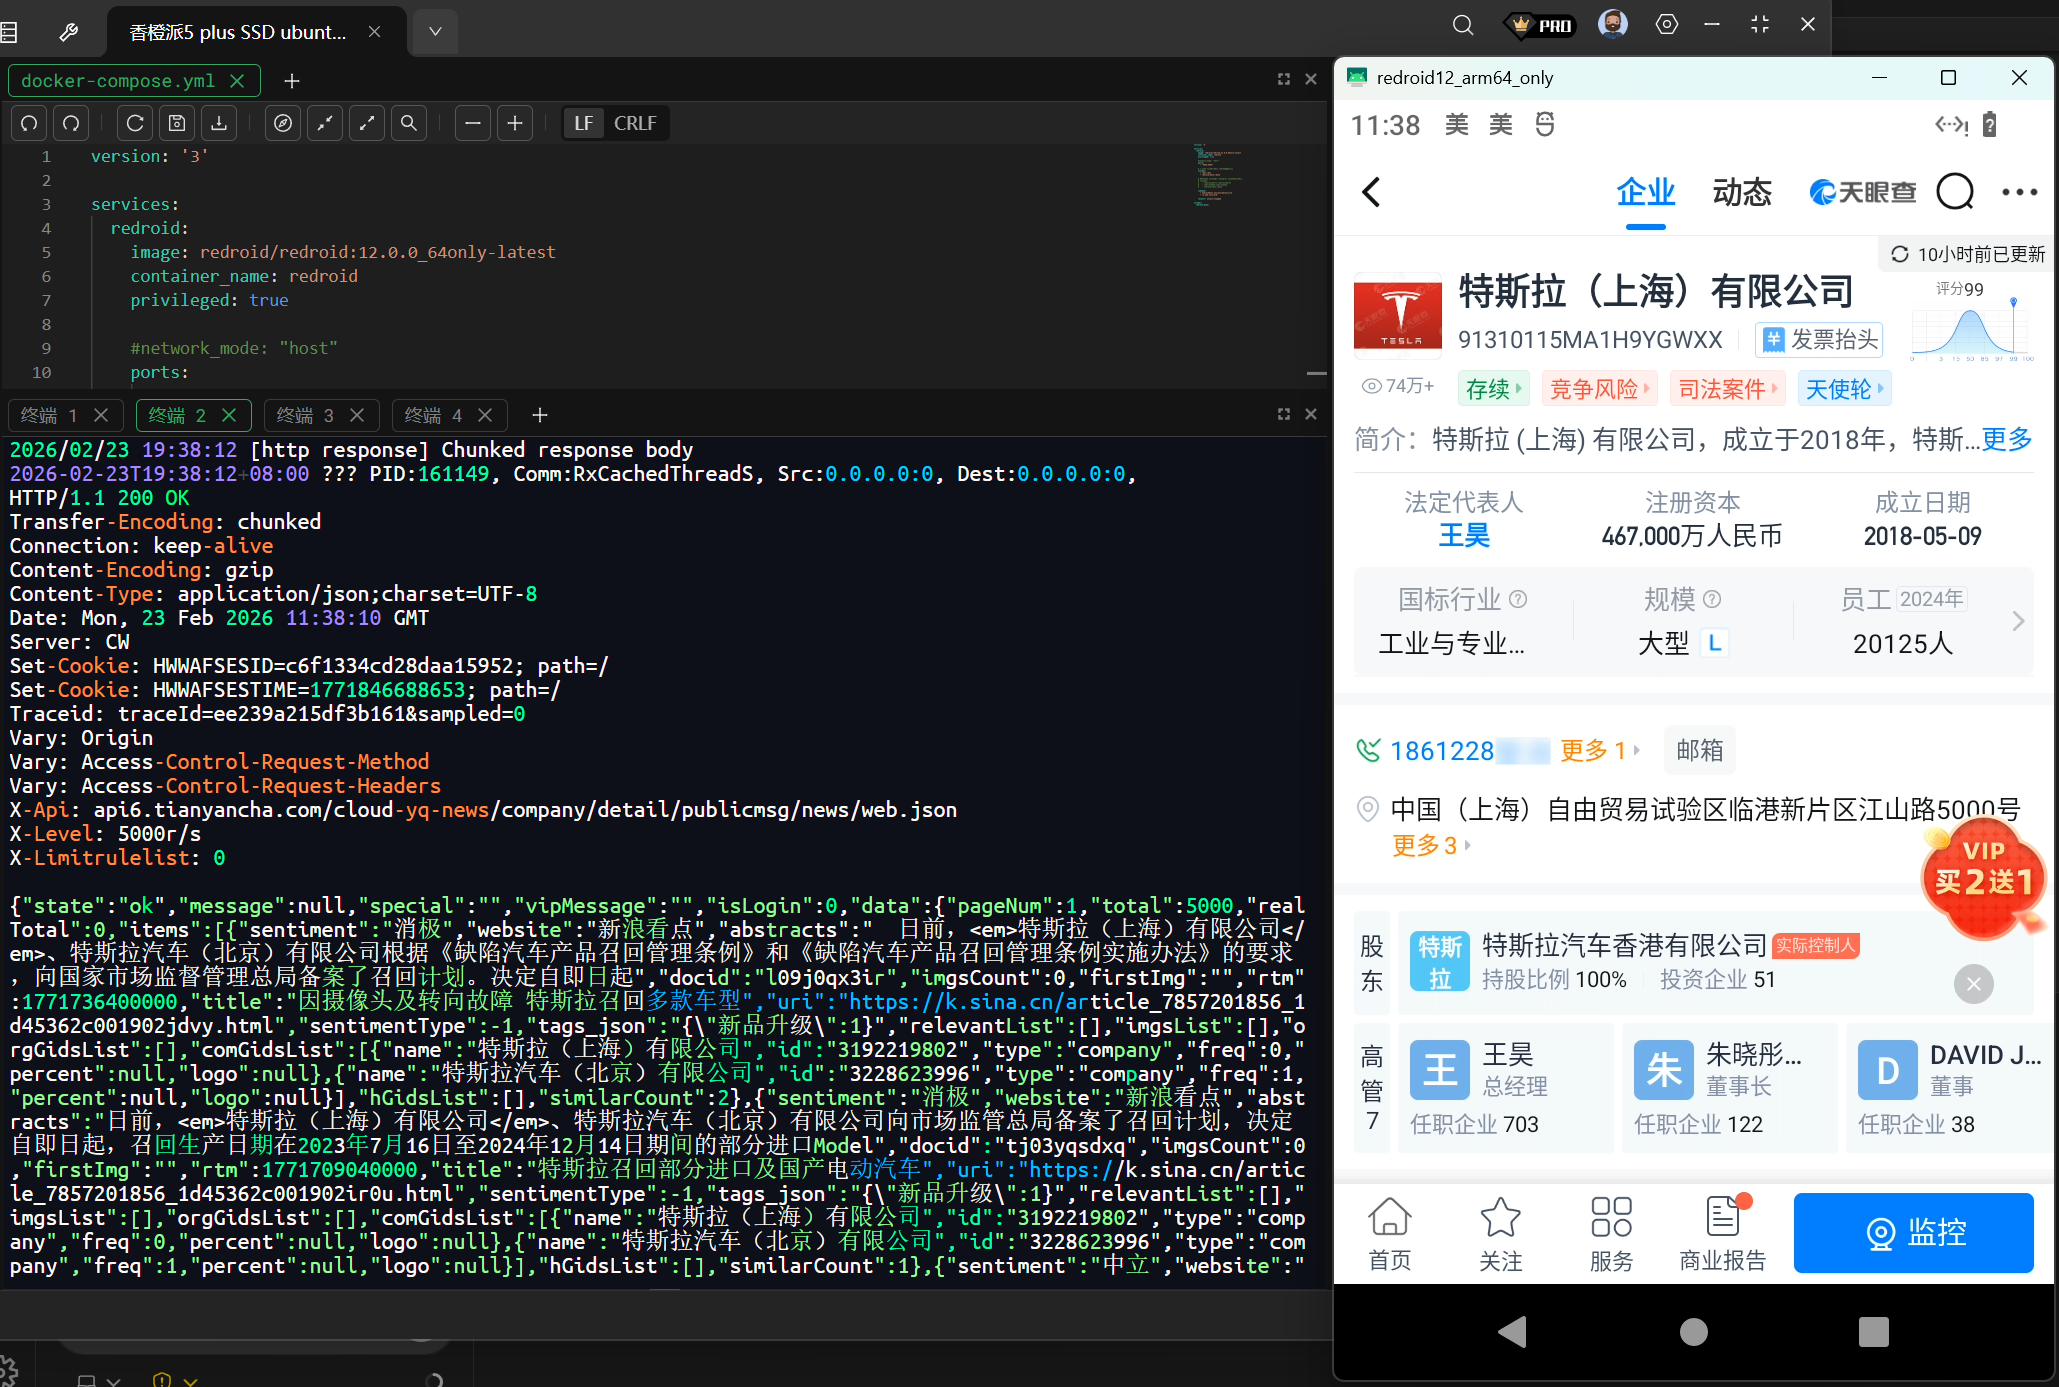Image resolution: width=2059 pixels, height=1387 pixels.
Task: Click the editor minimap preview
Action: pyautogui.click(x=1218, y=176)
